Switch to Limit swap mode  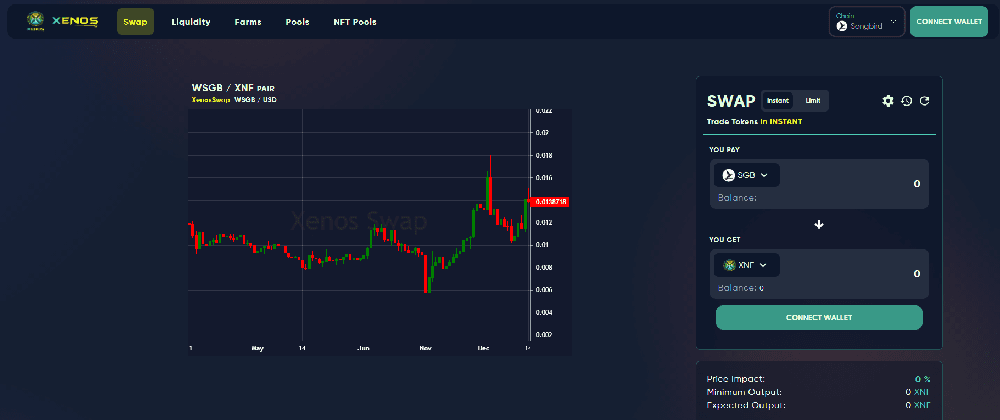(812, 101)
